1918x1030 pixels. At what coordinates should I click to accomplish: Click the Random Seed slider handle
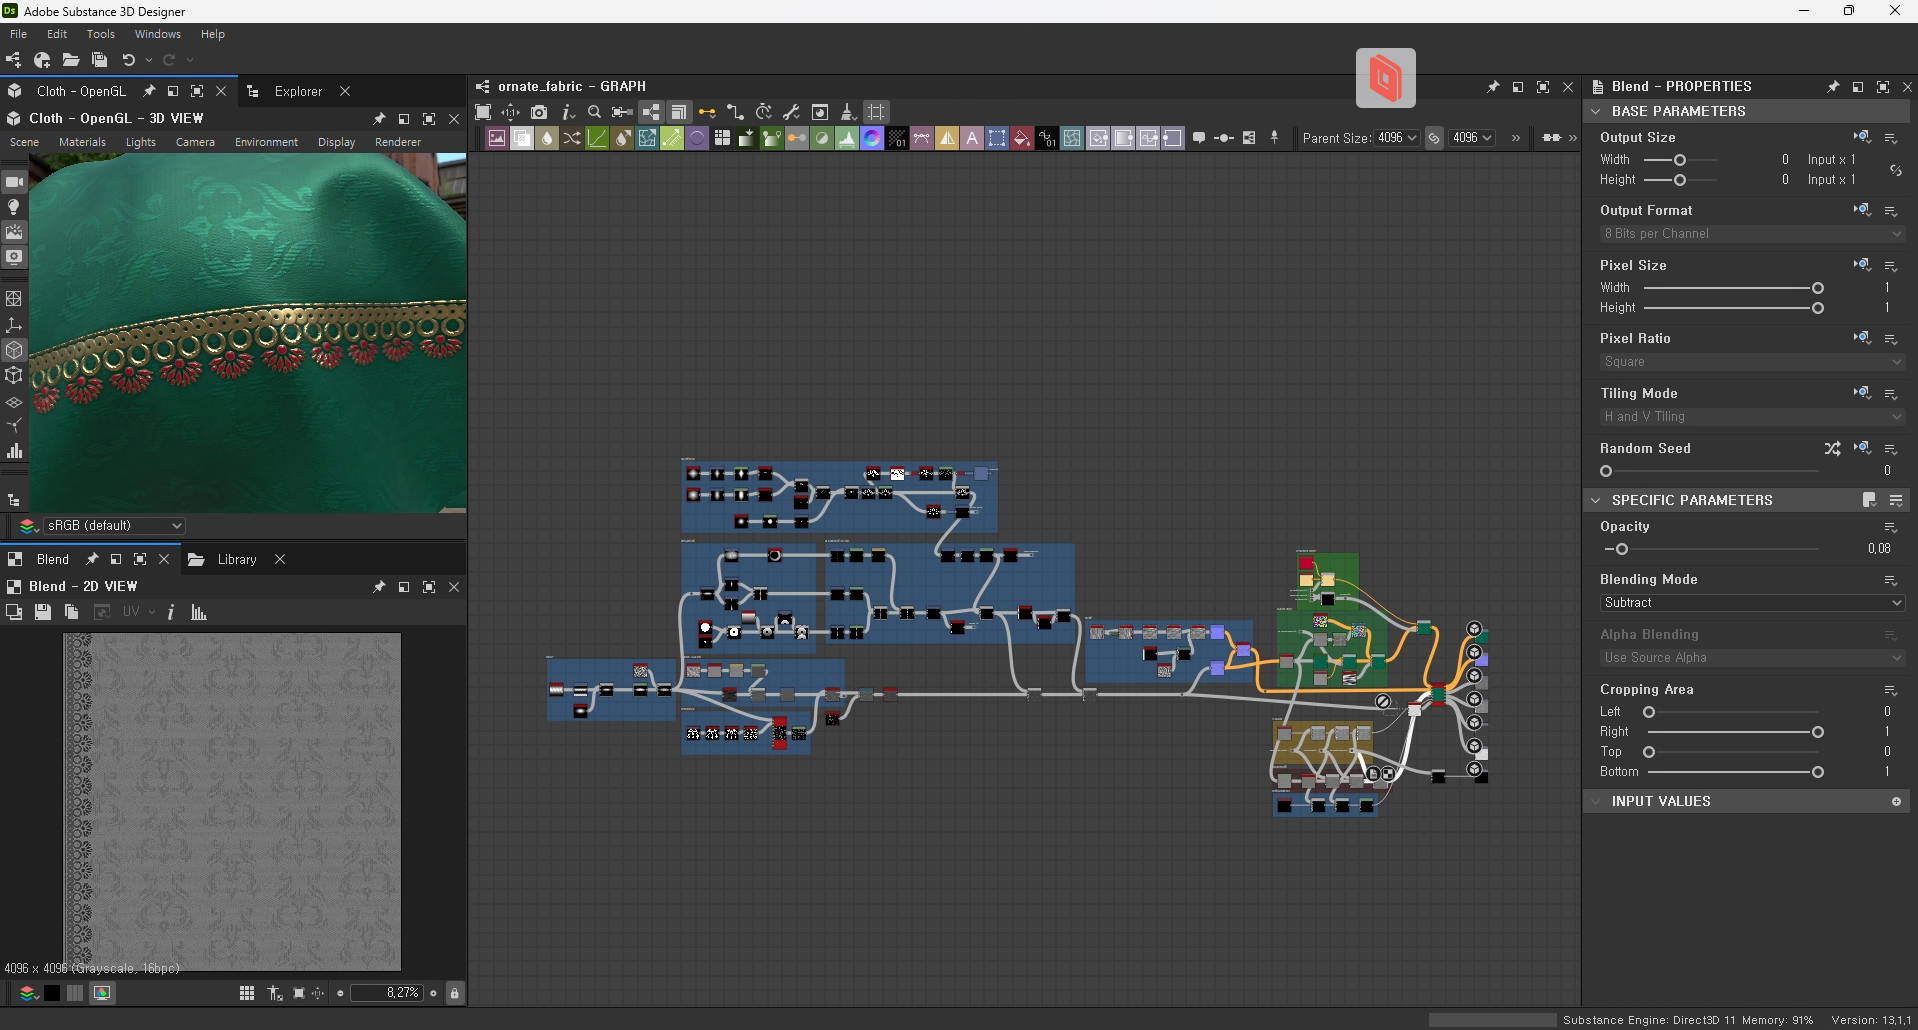click(x=1606, y=471)
